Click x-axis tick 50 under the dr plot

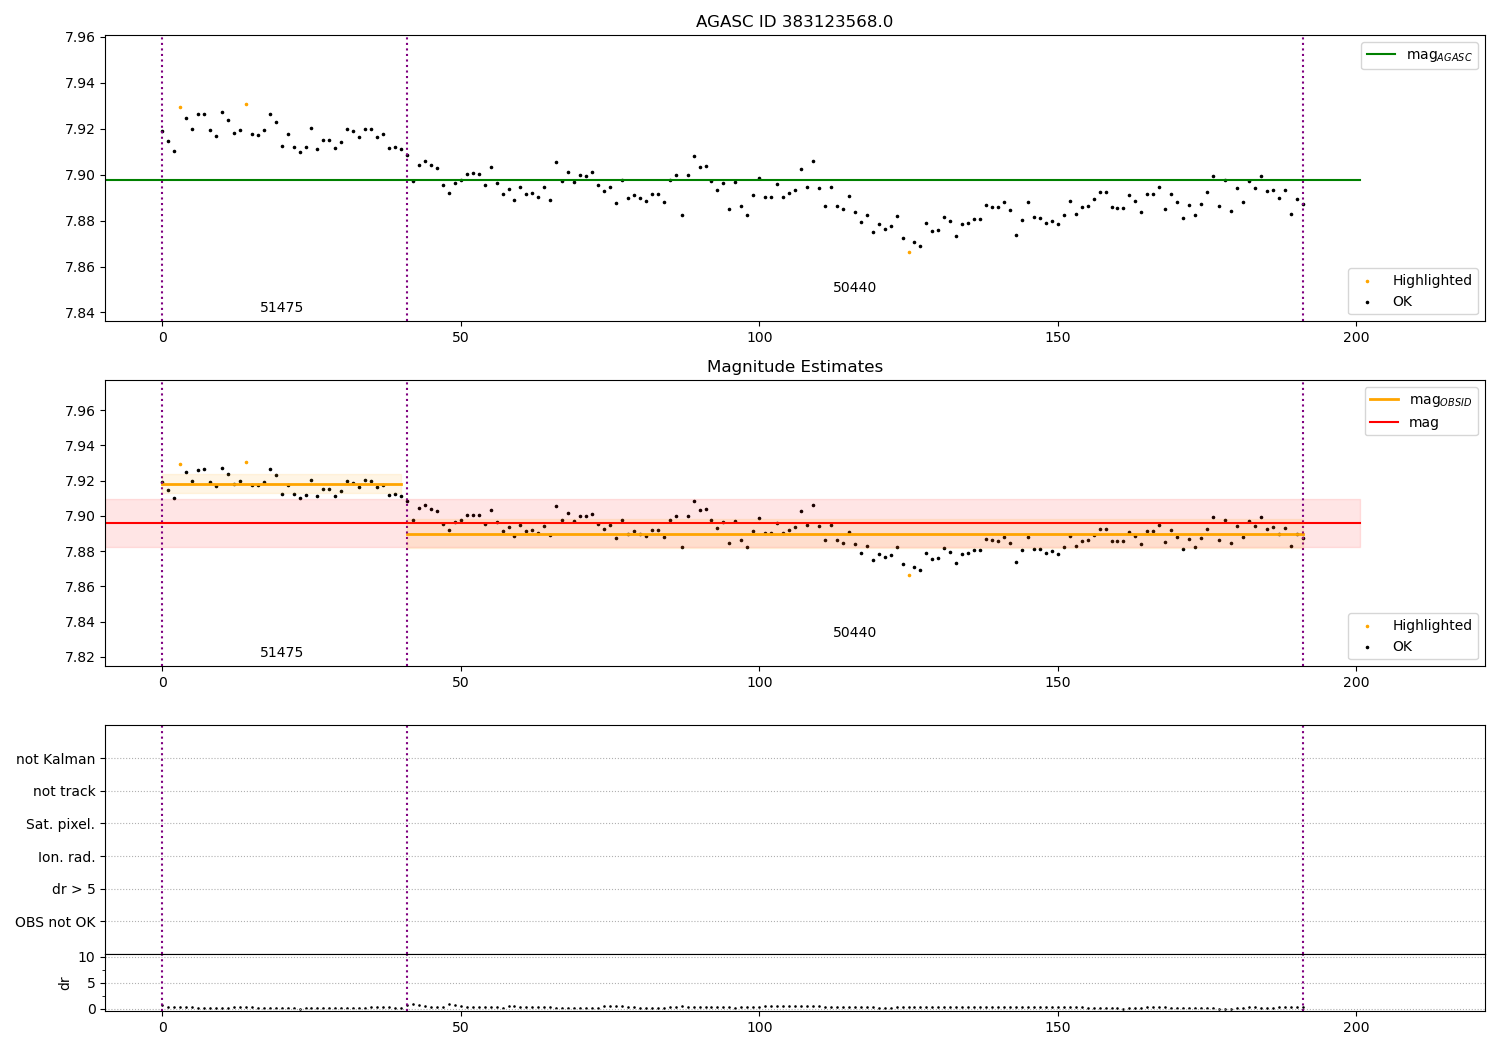pyautogui.click(x=460, y=1027)
